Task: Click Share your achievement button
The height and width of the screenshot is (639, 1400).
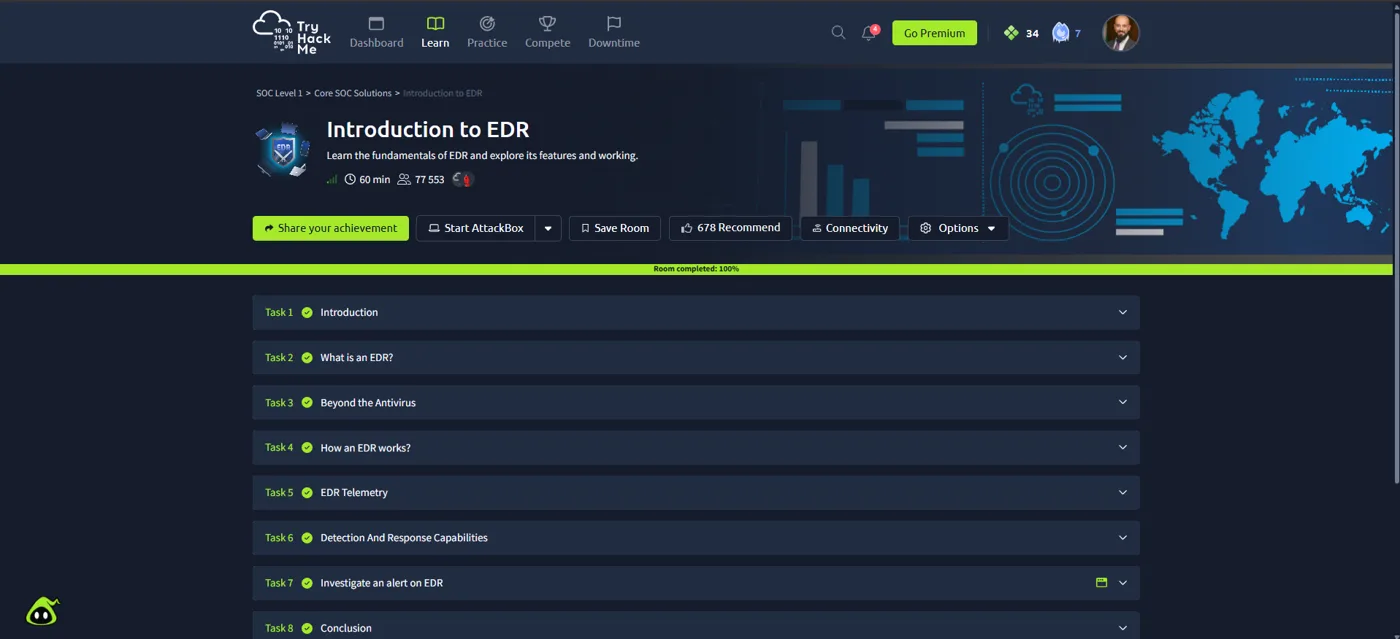Action: tap(331, 228)
